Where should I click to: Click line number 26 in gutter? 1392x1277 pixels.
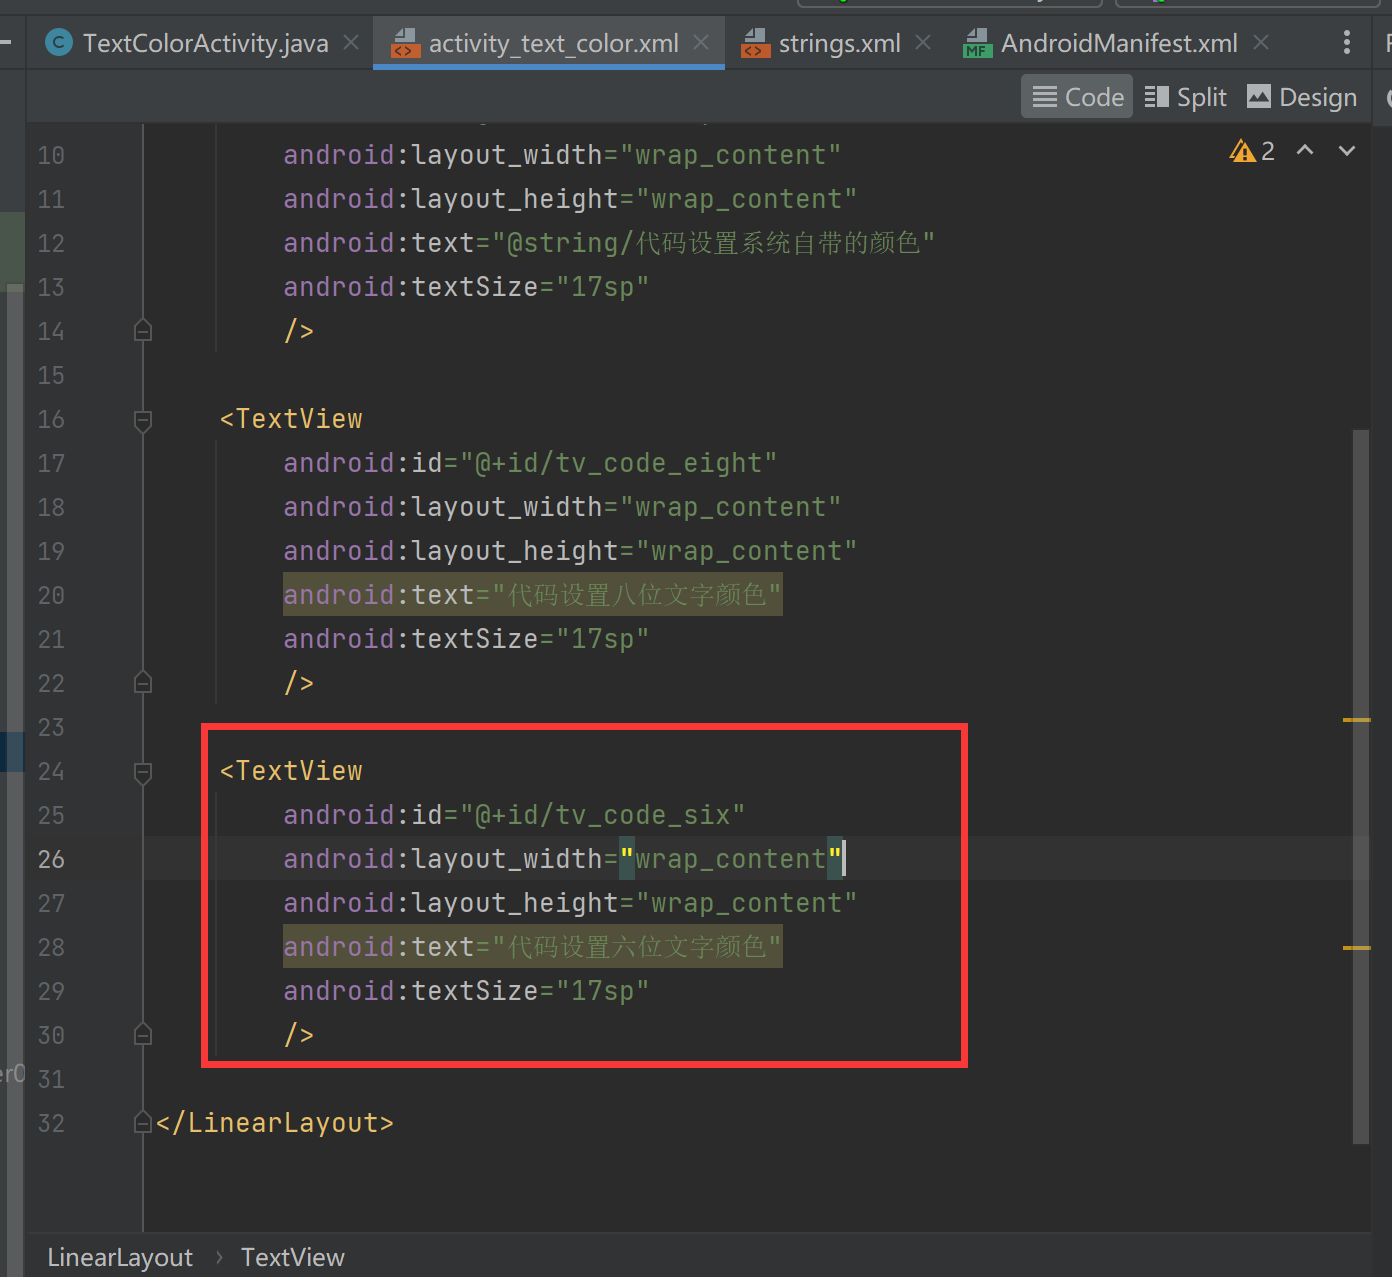pyautogui.click(x=51, y=859)
